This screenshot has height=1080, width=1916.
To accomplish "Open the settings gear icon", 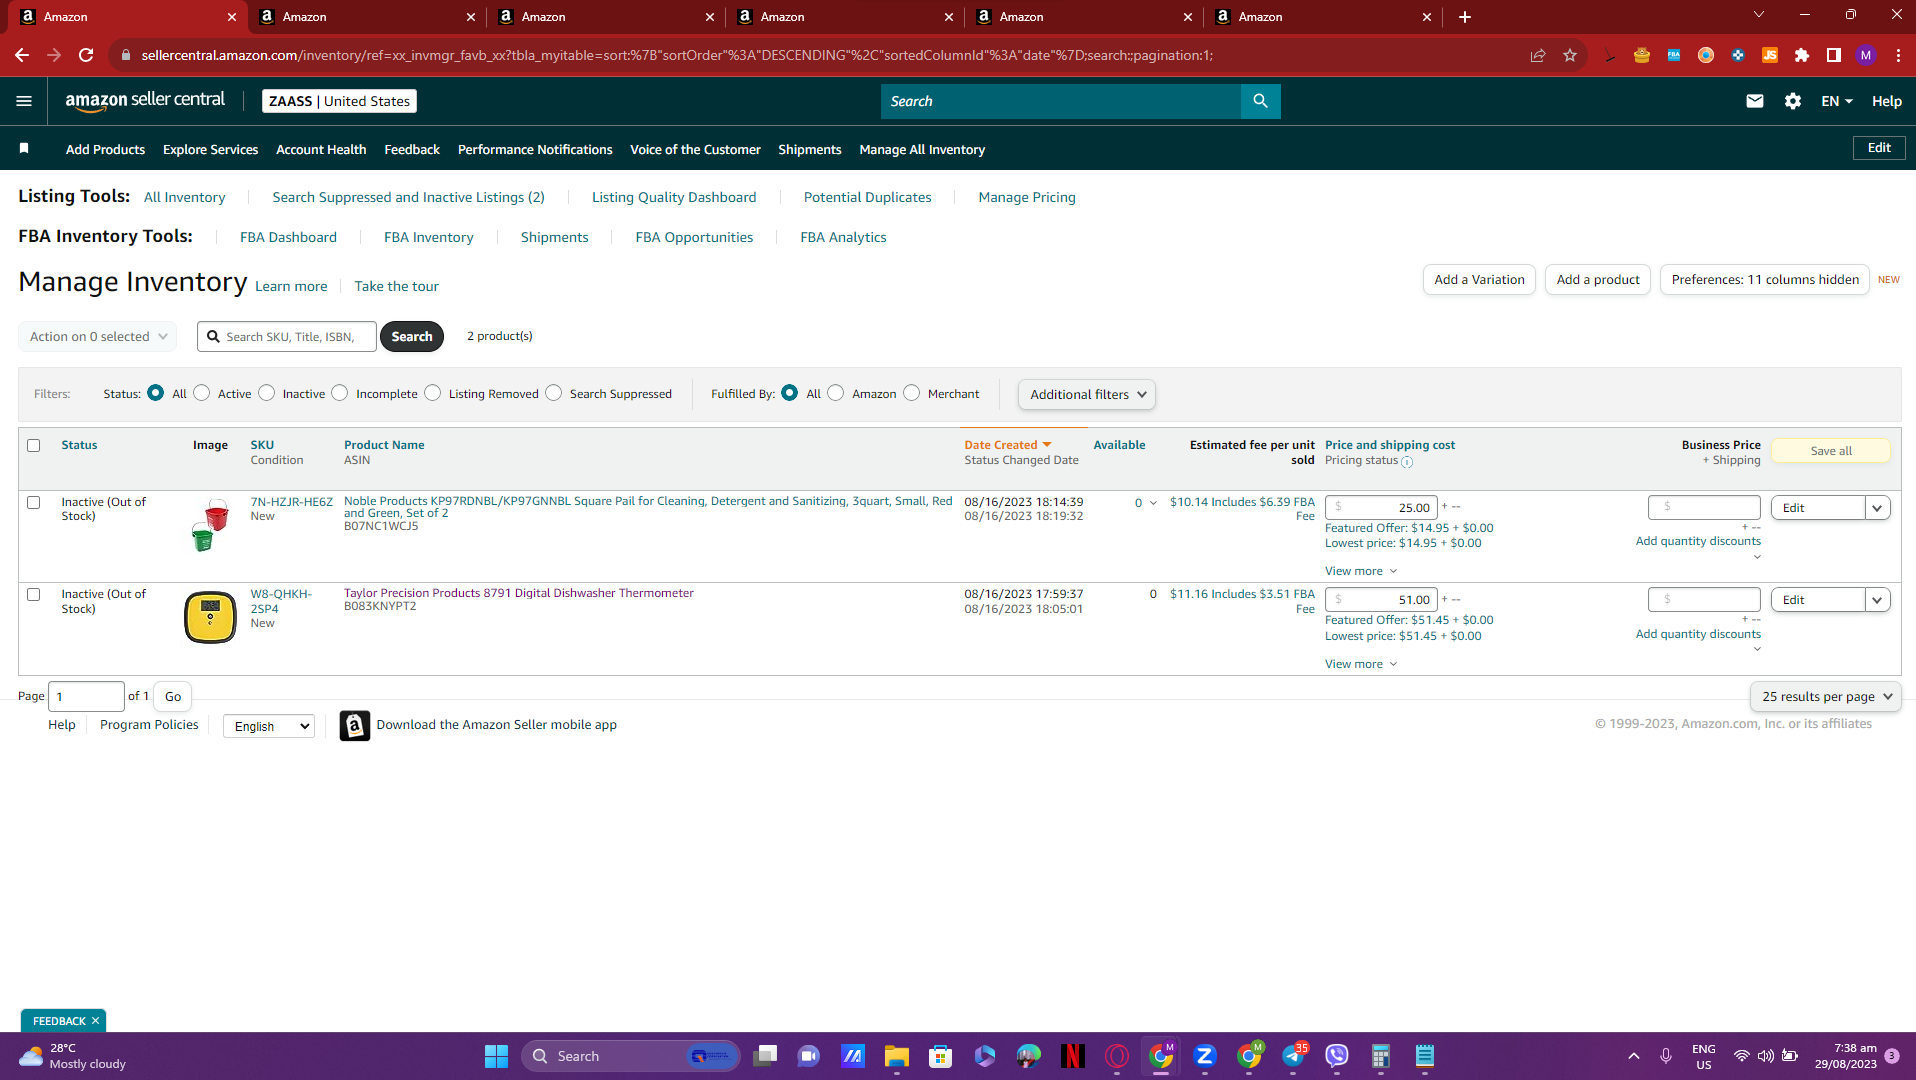I will (1792, 101).
